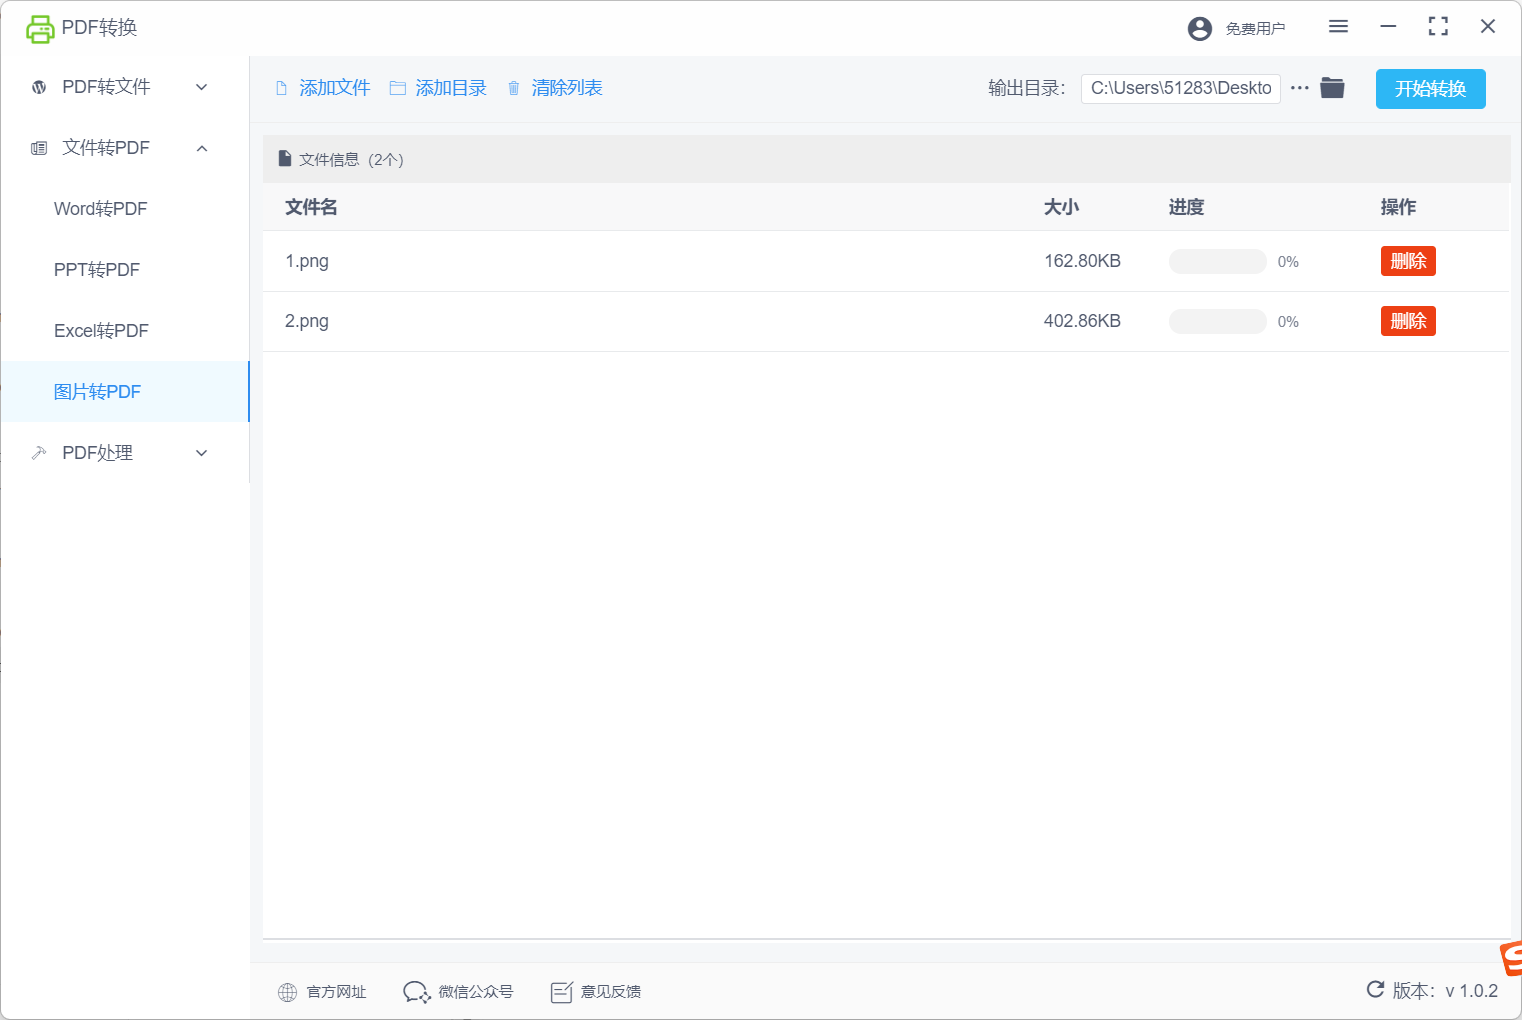Viewport: 1522px width, 1020px height.
Task: Toggle the fullscreen window button
Action: (1438, 27)
